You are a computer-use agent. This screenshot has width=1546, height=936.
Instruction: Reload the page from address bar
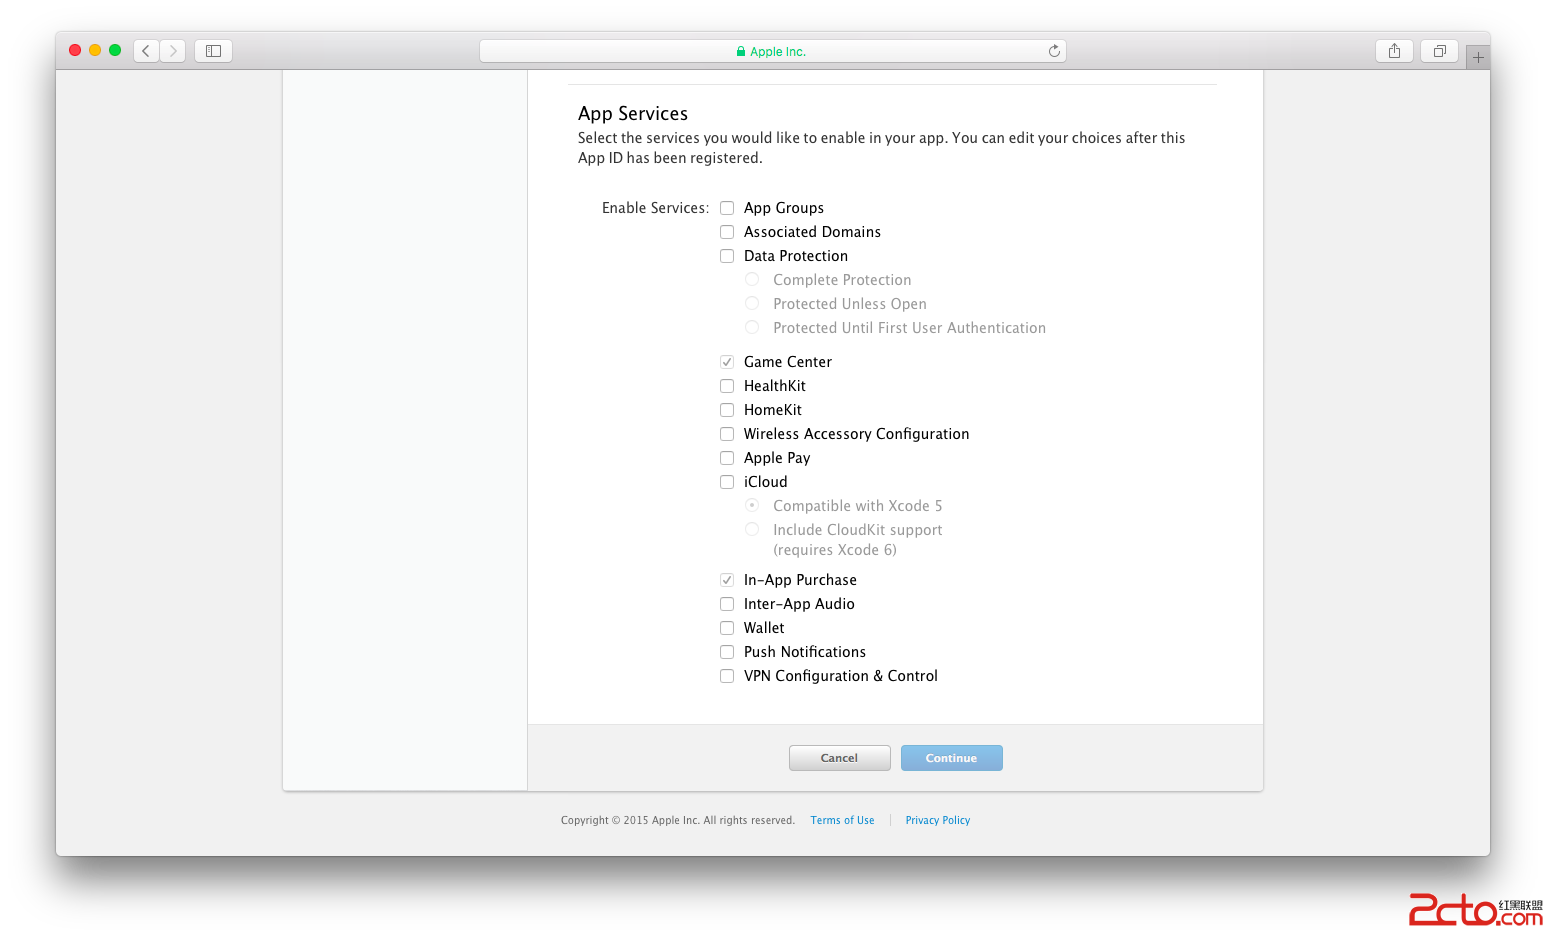click(x=1054, y=51)
